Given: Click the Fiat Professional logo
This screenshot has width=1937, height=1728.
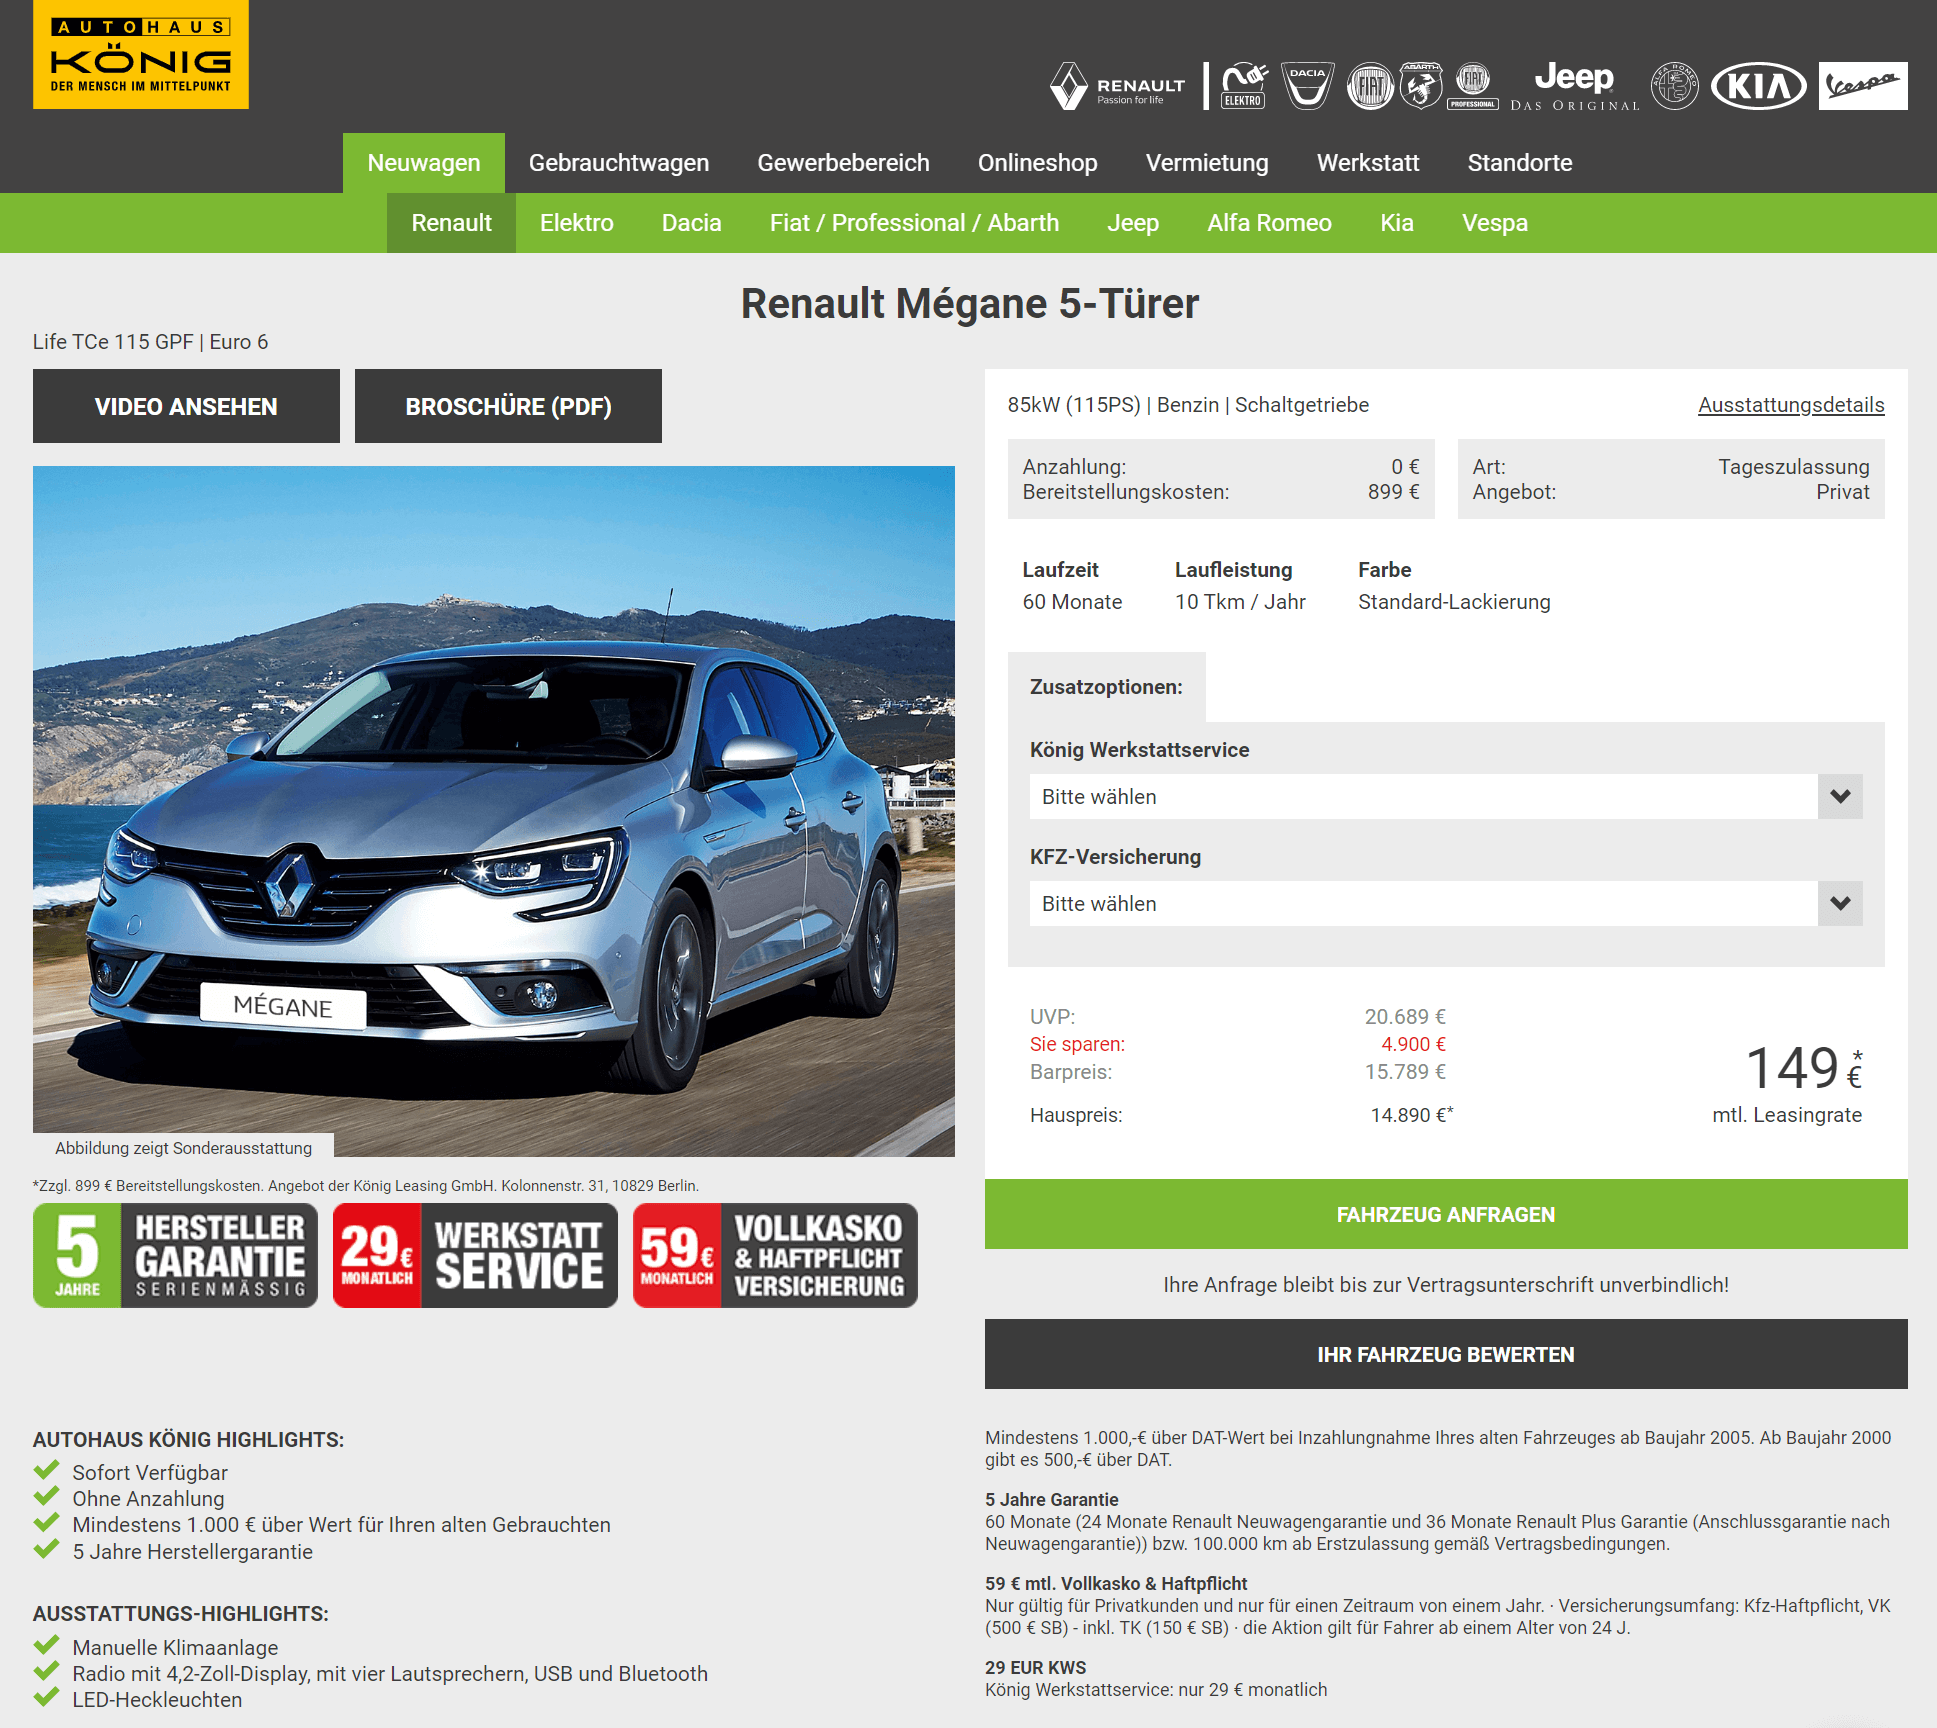Looking at the screenshot, I should point(1473,86).
